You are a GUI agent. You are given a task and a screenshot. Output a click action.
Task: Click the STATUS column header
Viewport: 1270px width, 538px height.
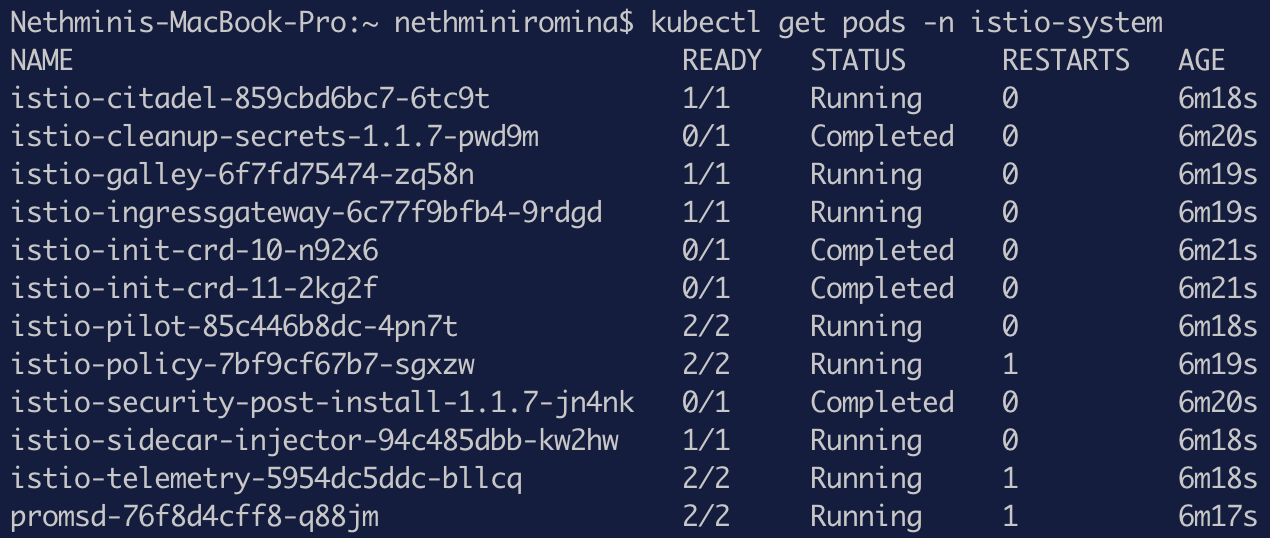[858, 61]
